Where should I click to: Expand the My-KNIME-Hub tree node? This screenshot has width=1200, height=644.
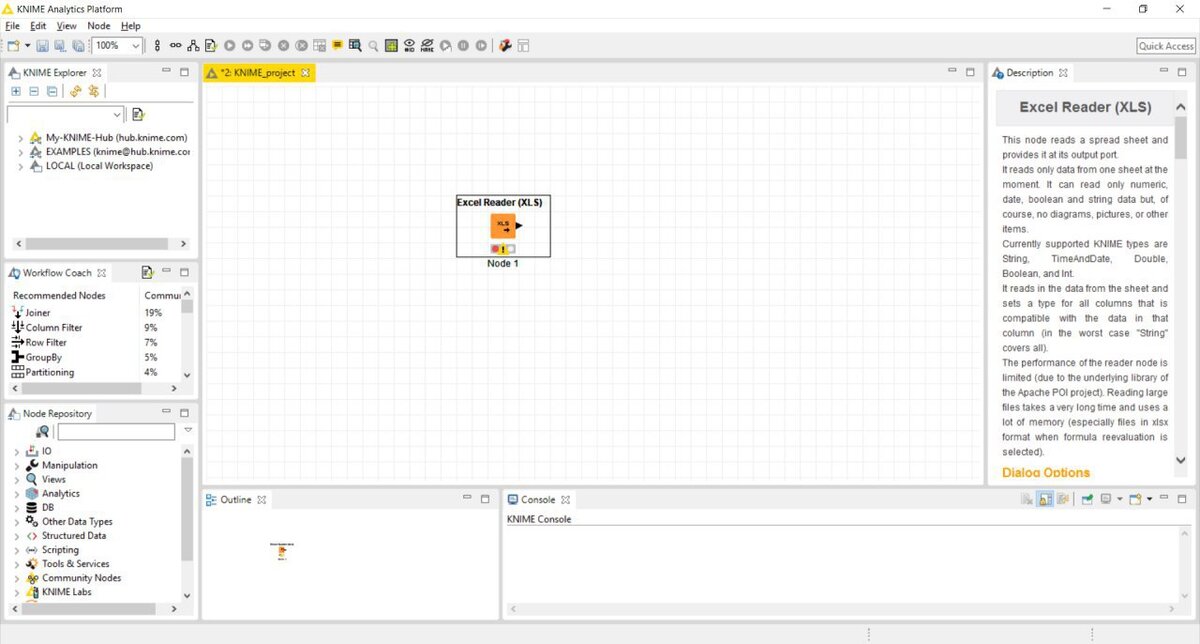pyautogui.click(x=20, y=138)
